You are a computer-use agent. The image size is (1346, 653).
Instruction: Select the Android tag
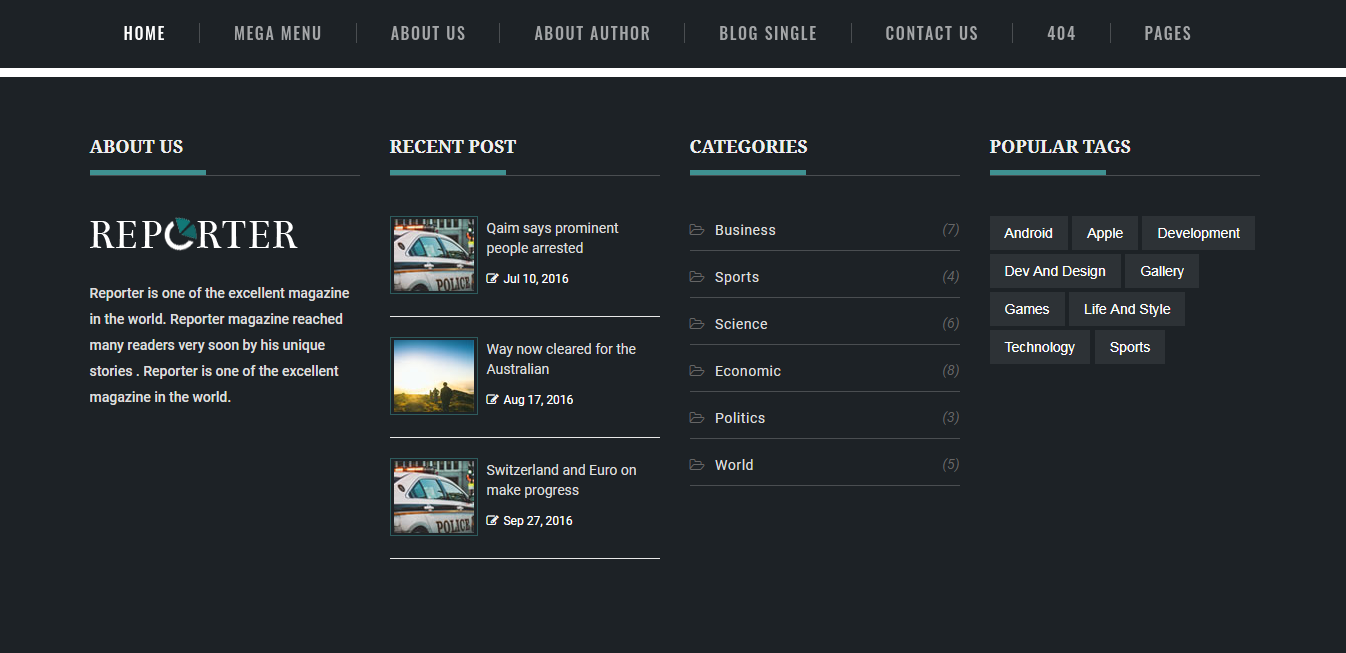coord(1028,233)
